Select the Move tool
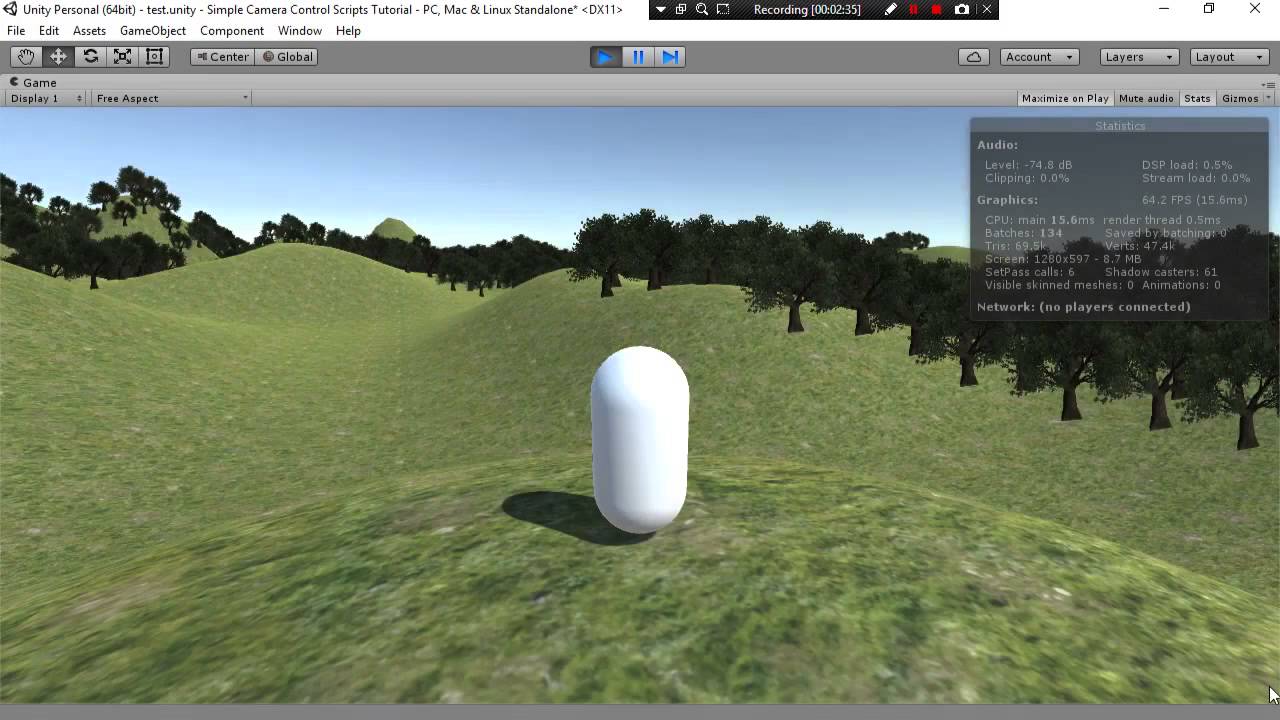Screen dimensions: 1280x720 pyautogui.click(x=58, y=57)
